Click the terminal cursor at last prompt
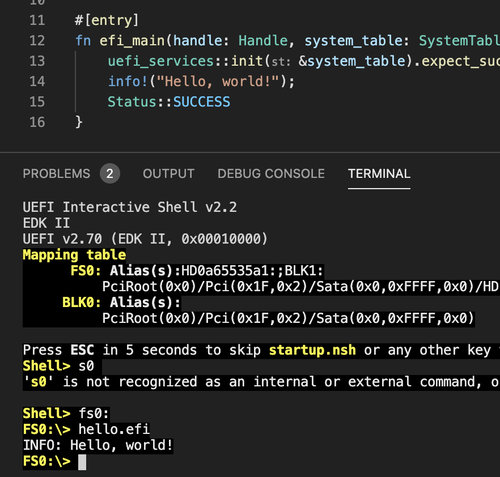Viewport: 500px width, 477px height. tap(82, 462)
